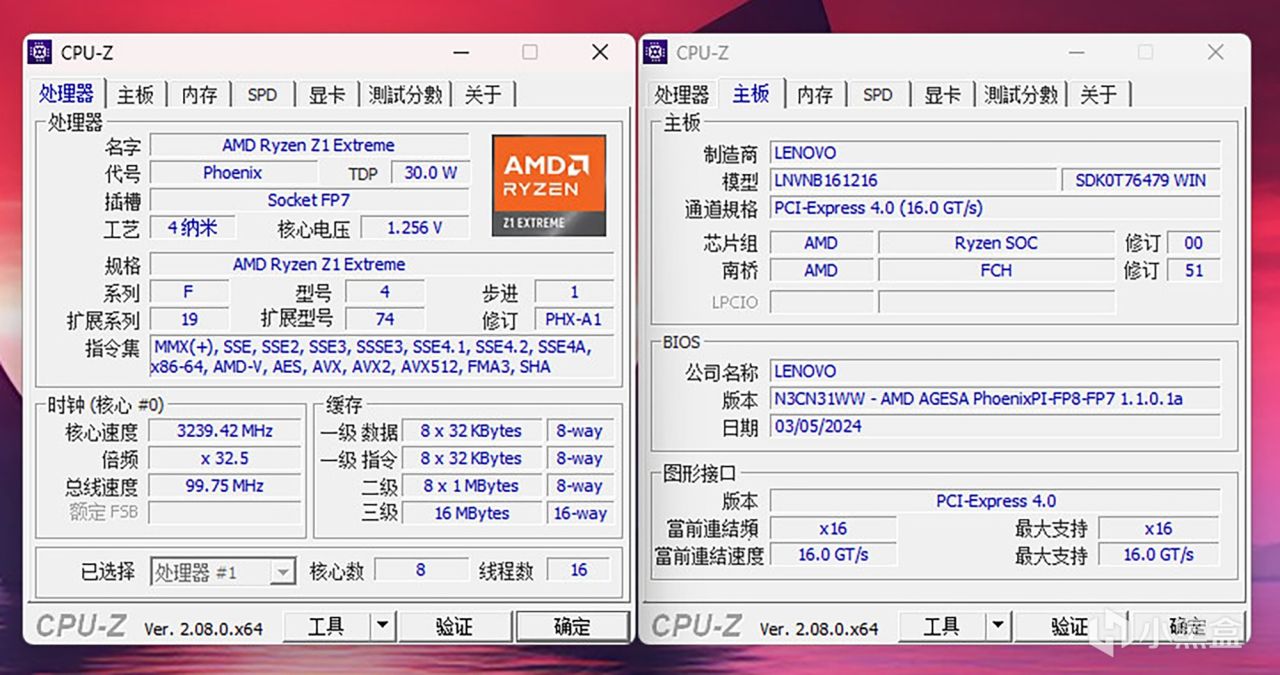
Task: Open the 内存 tab in the left window
Action: (x=199, y=94)
